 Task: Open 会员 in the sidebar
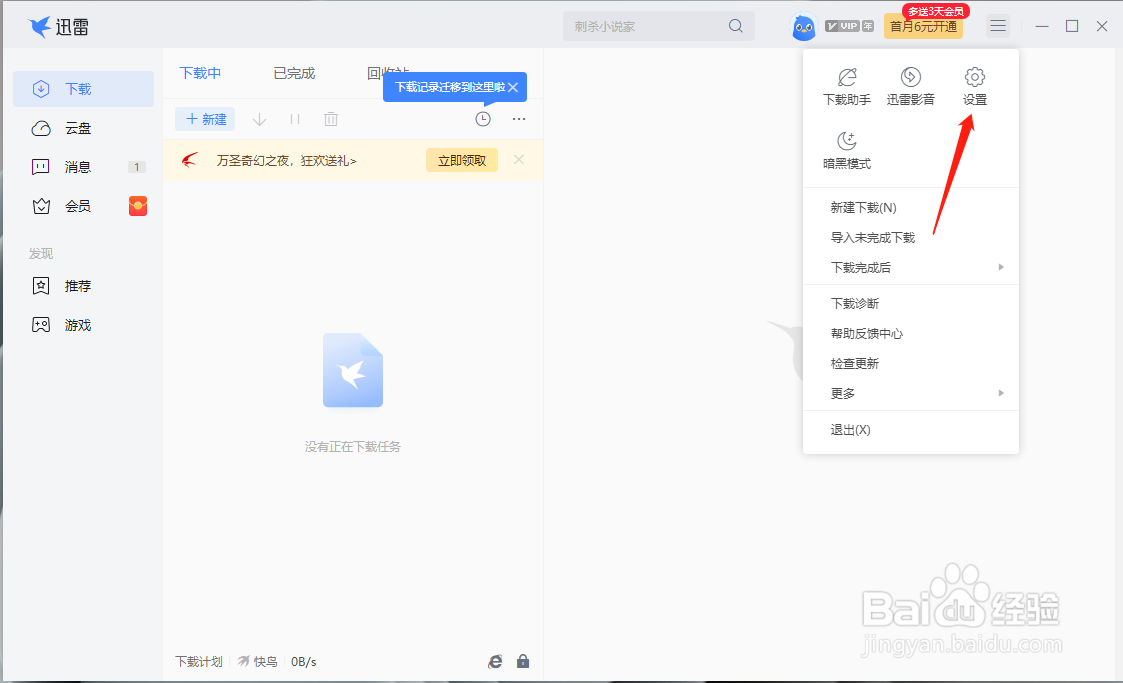pyautogui.click(x=84, y=207)
